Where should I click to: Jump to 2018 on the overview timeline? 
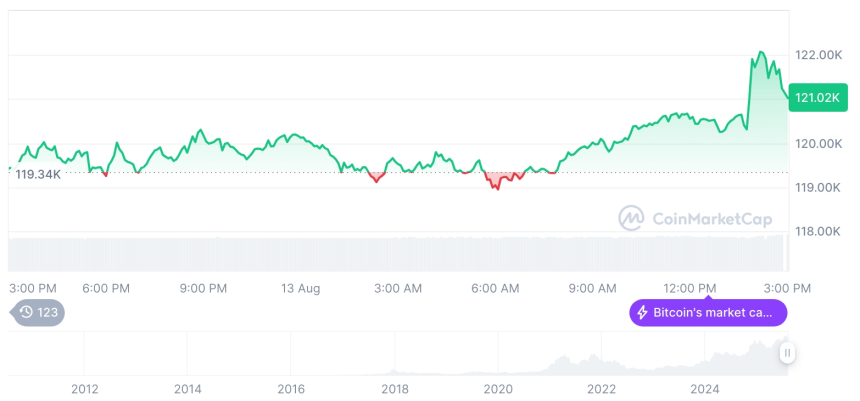[x=394, y=388]
